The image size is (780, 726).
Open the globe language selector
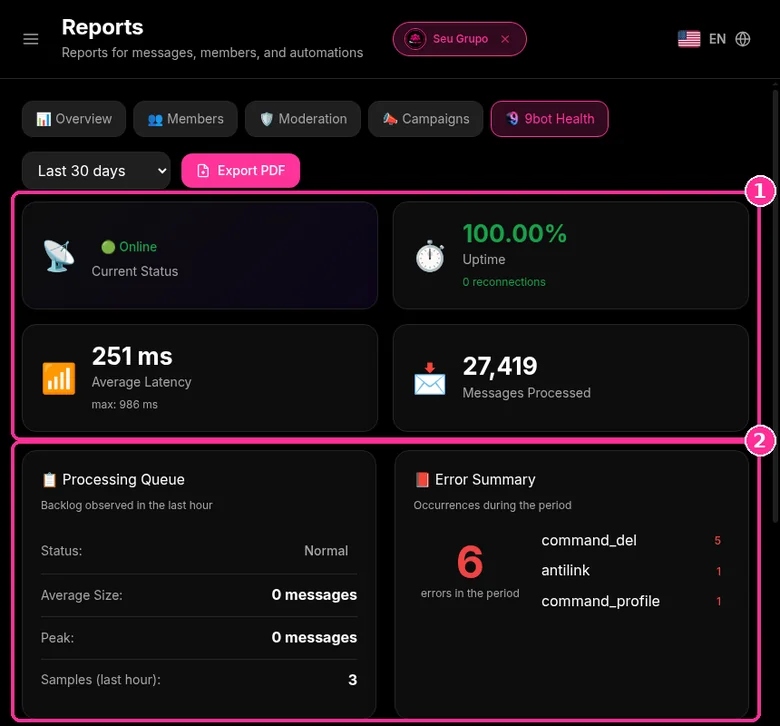click(743, 39)
